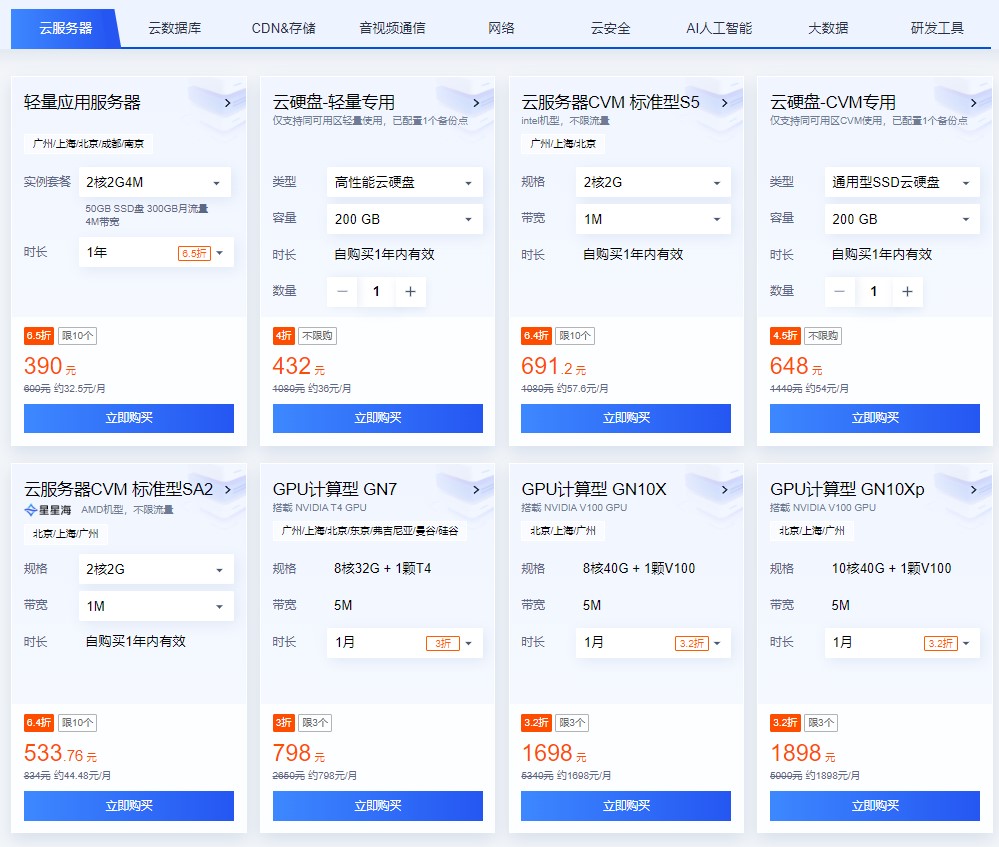Screen dimensions: 999x847
Task: Switch to the 大数据 tab
Action: (828, 28)
